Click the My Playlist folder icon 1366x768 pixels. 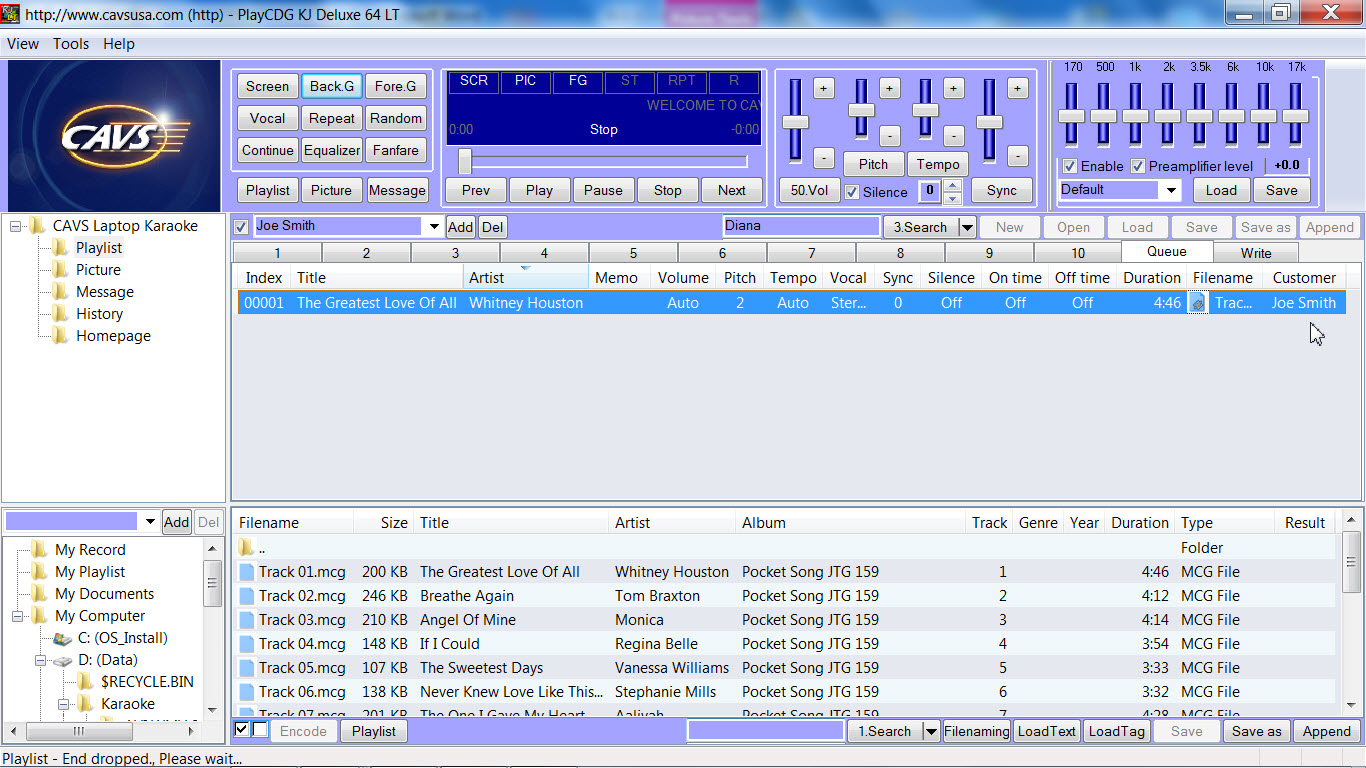pos(39,572)
